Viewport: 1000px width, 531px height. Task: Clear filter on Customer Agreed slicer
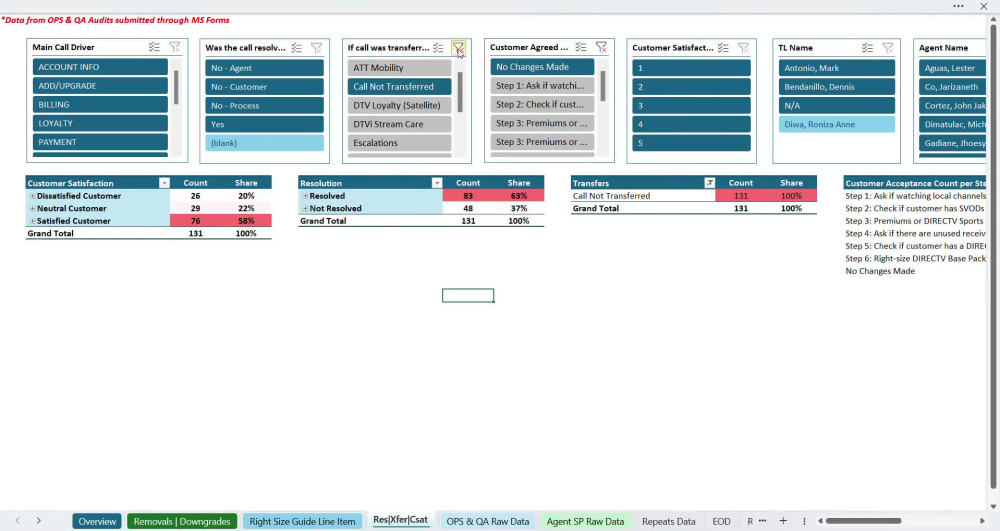pyautogui.click(x=601, y=47)
